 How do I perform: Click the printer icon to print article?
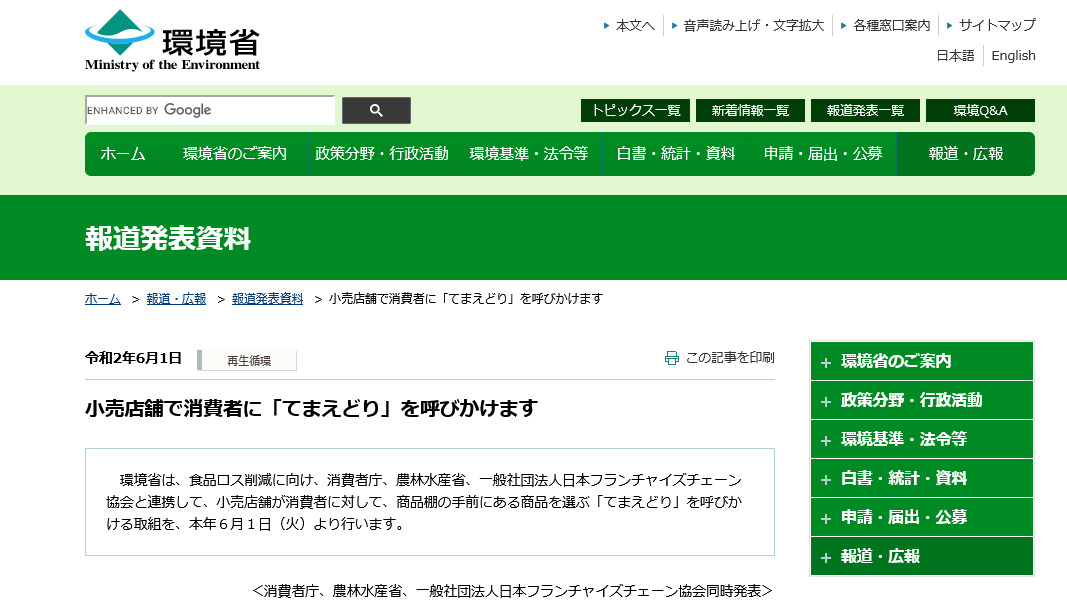coord(672,358)
